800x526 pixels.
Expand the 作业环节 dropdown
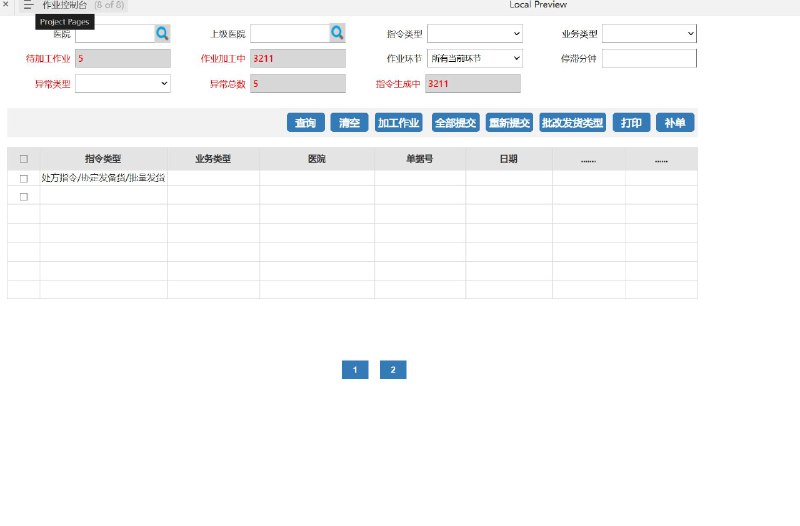click(475, 58)
